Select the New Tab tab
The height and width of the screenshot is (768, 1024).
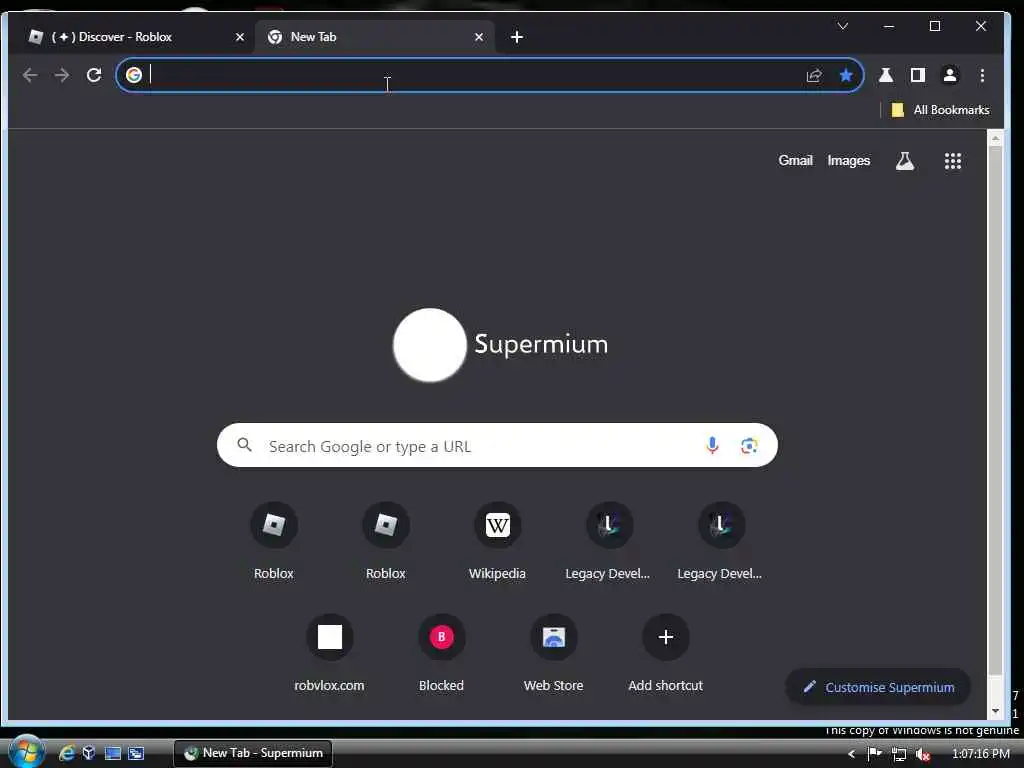pos(375,37)
